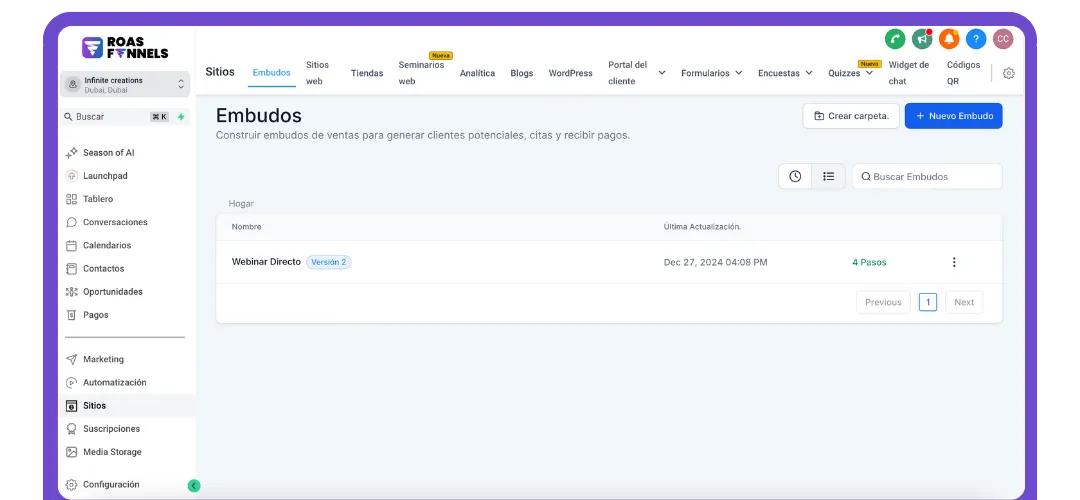Viewport: 1080px width, 500px height.
Task: Open the Webinar Directo funnel
Action: (266, 262)
